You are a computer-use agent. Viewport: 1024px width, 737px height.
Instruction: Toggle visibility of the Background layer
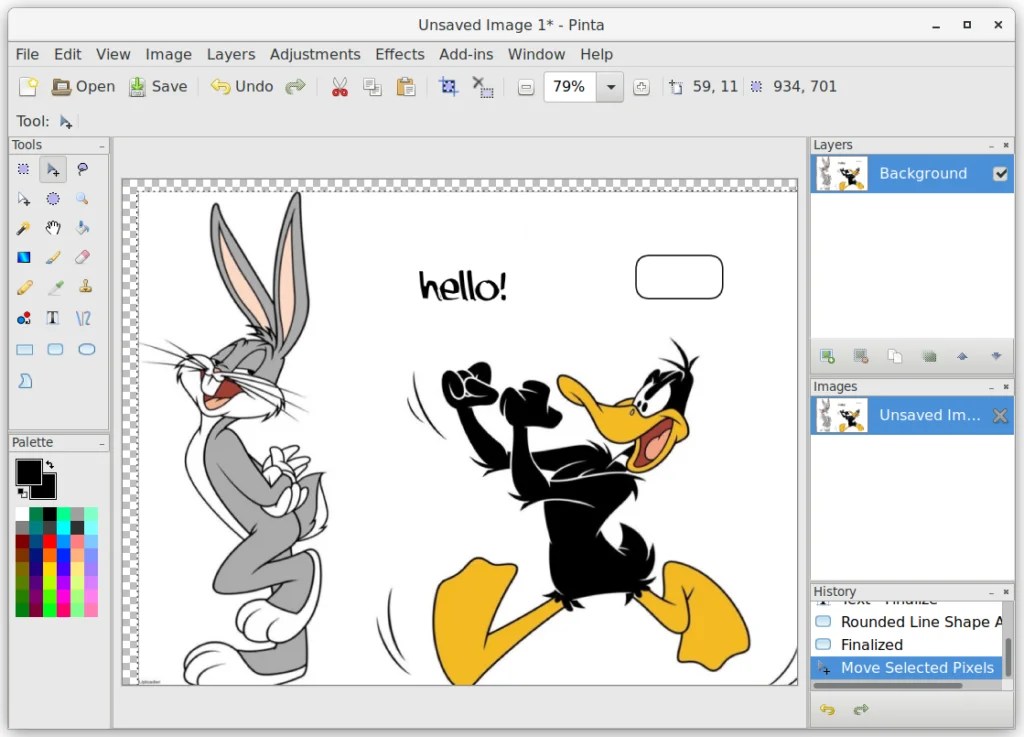coord(1000,173)
